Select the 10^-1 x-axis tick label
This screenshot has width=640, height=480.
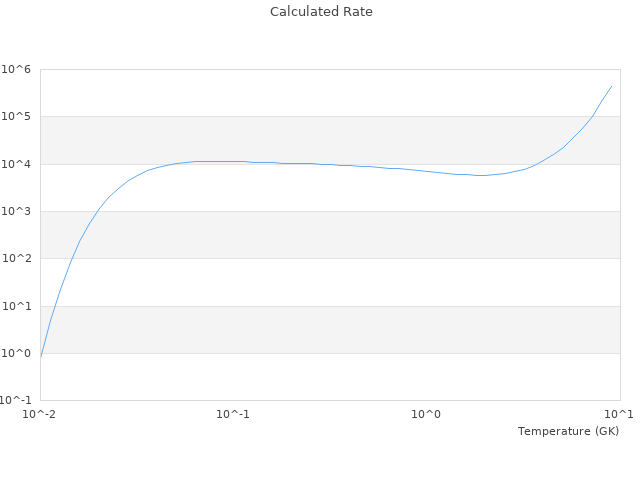pos(233,414)
